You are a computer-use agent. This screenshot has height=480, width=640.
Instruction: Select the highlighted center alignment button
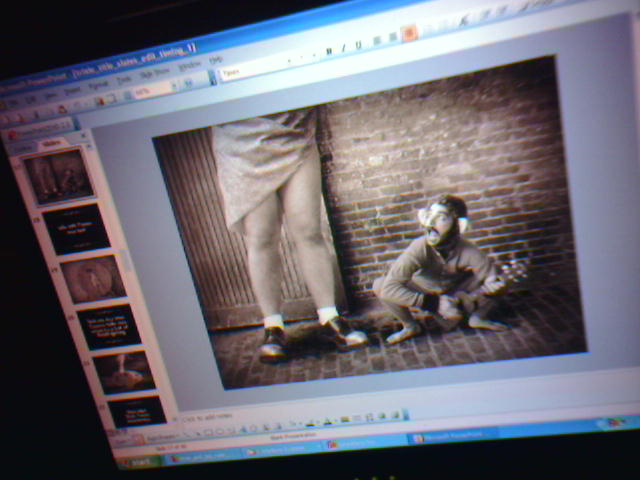pyautogui.click(x=408, y=34)
